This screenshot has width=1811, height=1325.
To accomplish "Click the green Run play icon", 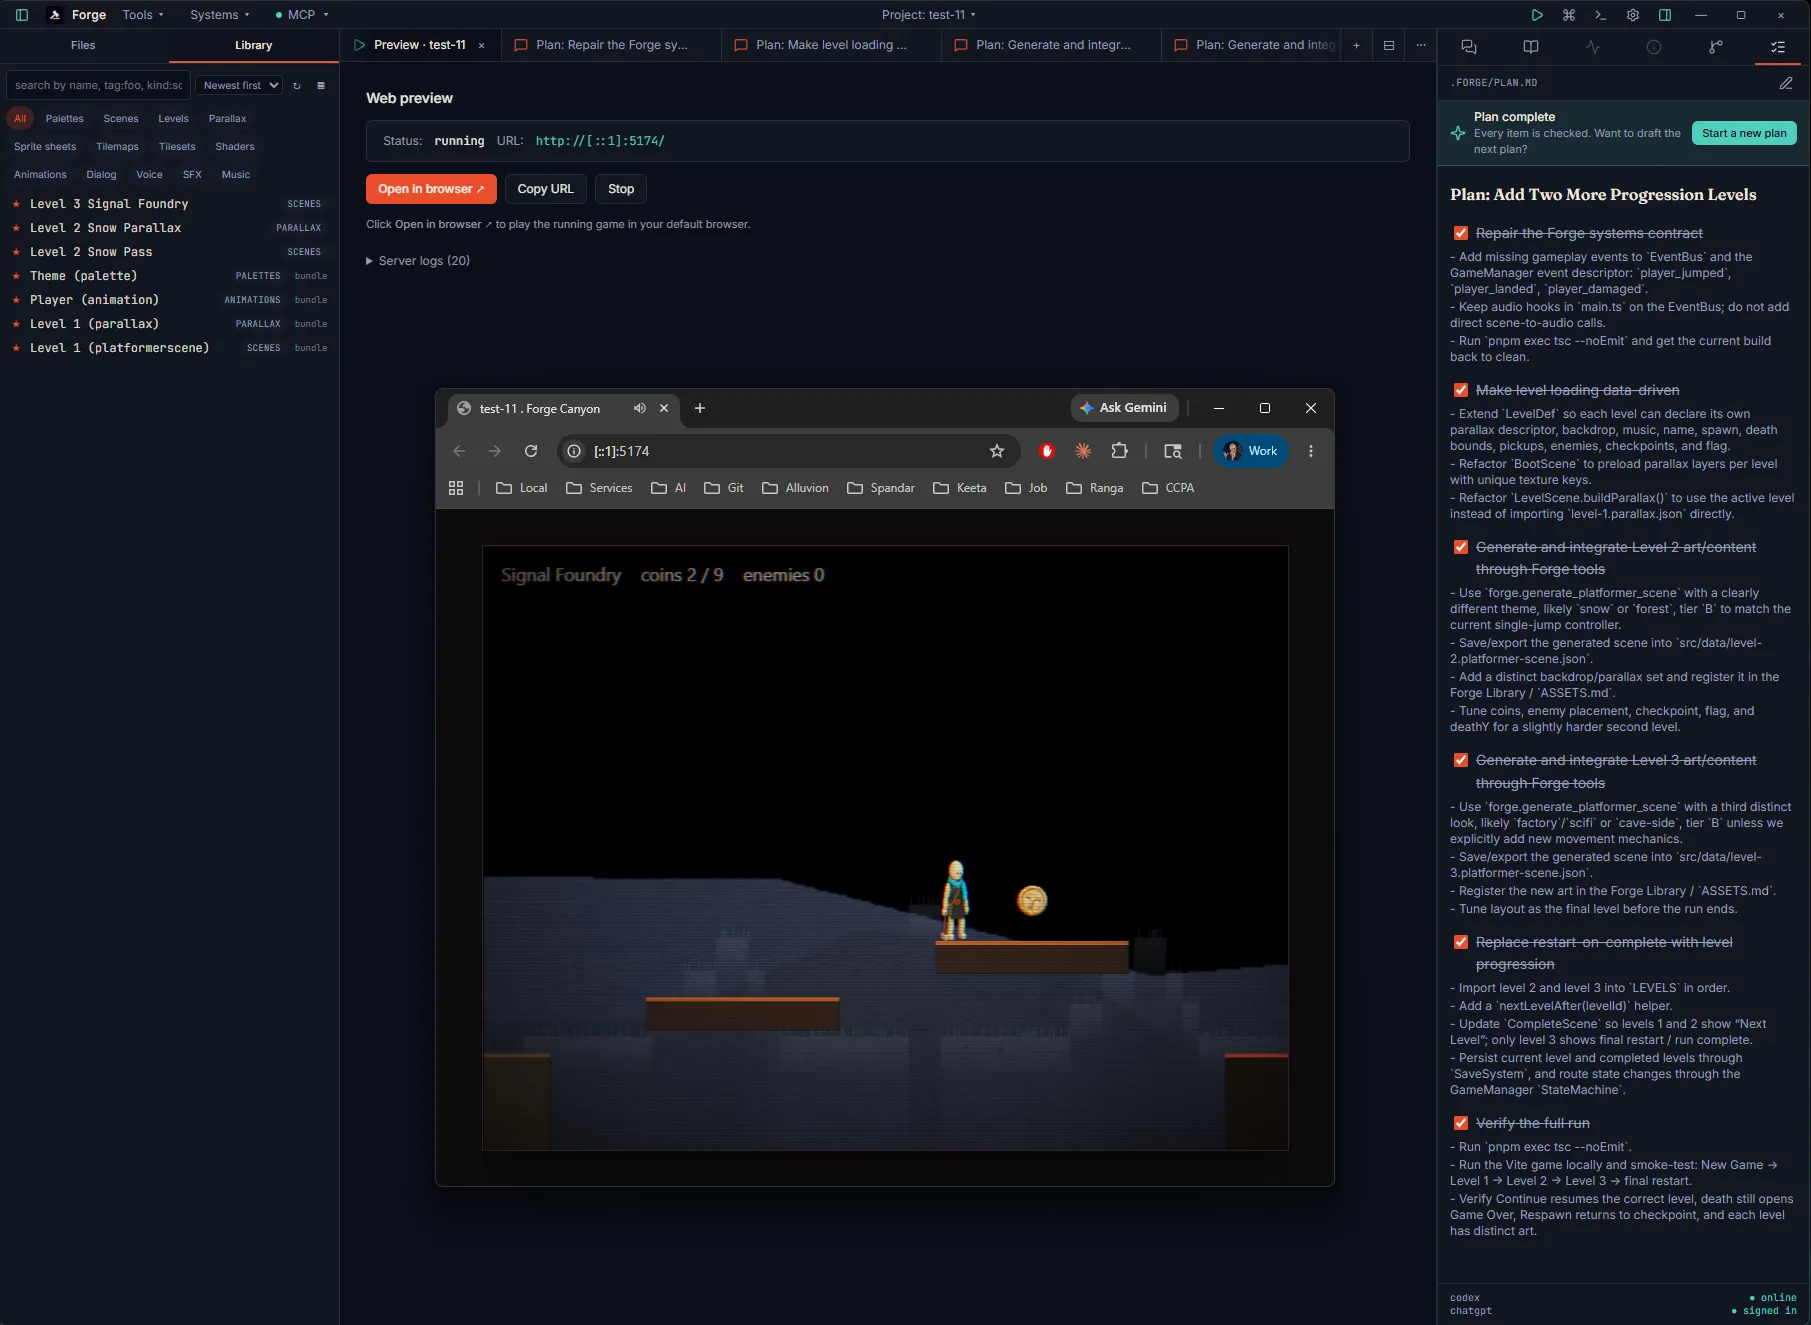I will pos(1537,15).
